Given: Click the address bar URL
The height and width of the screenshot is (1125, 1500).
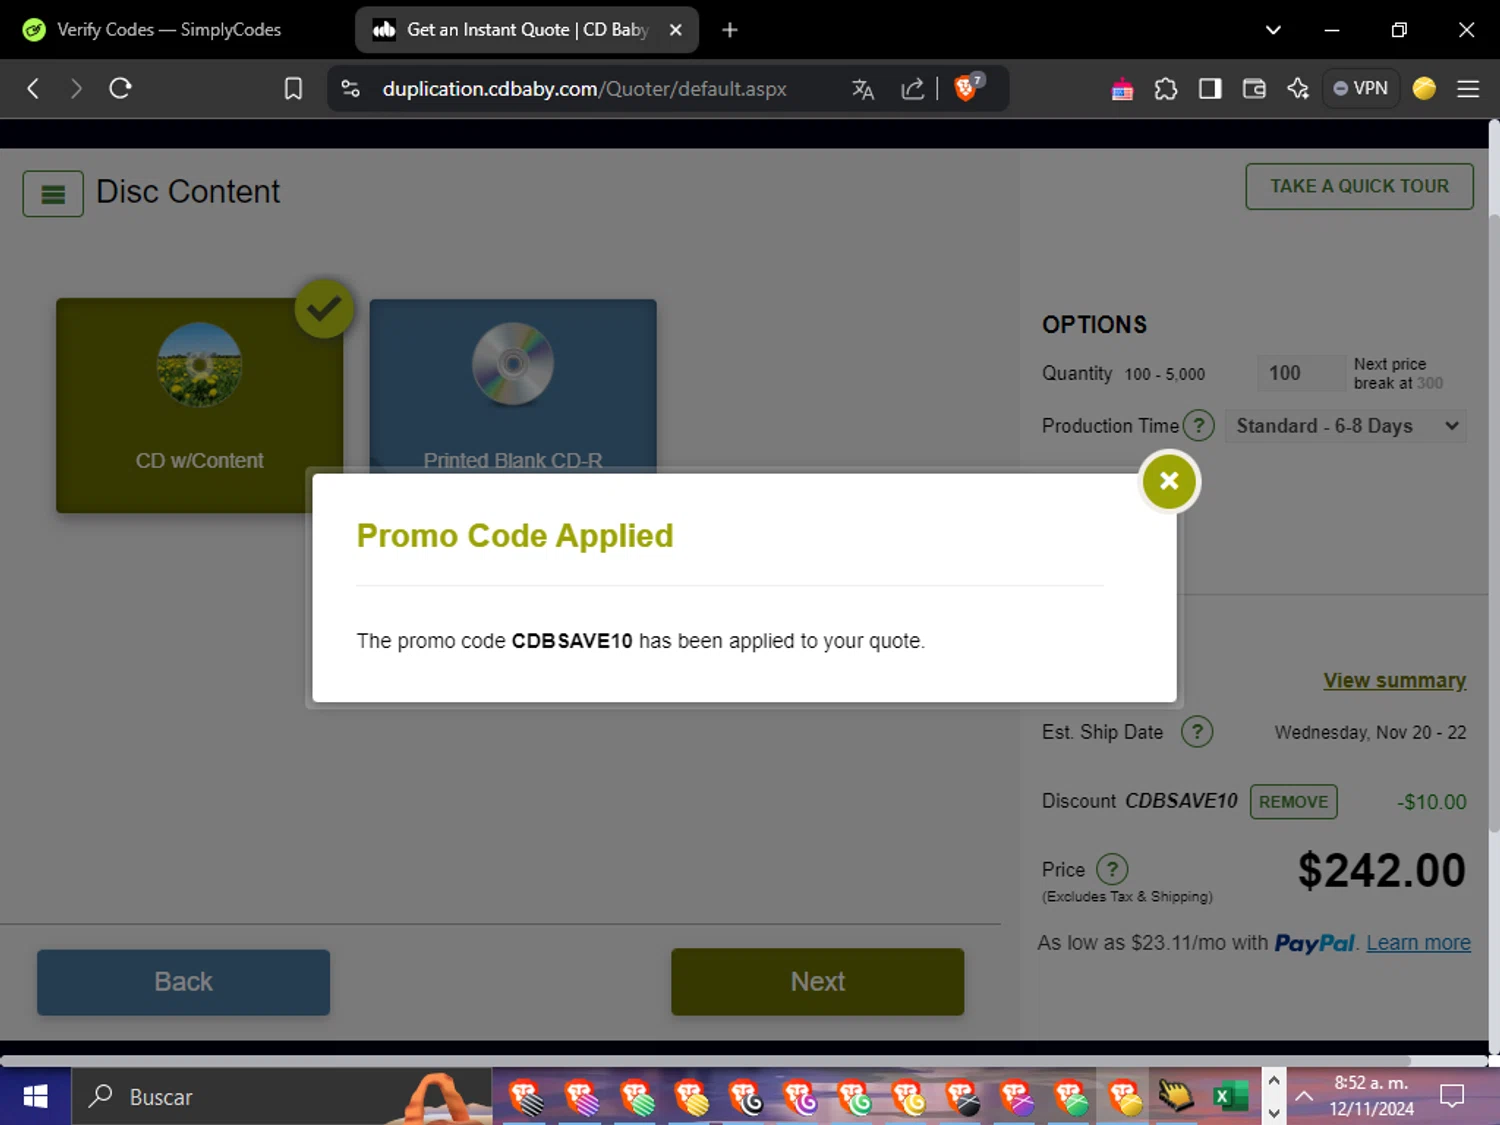Looking at the screenshot, I should click(584, 88).
